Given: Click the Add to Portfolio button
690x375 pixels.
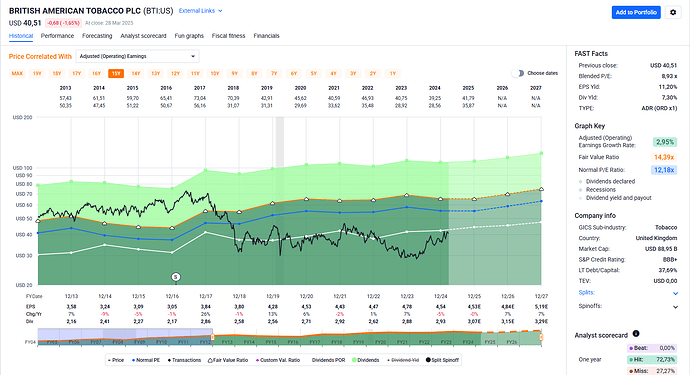Looking at the screenshot, I should click(636, 12).
